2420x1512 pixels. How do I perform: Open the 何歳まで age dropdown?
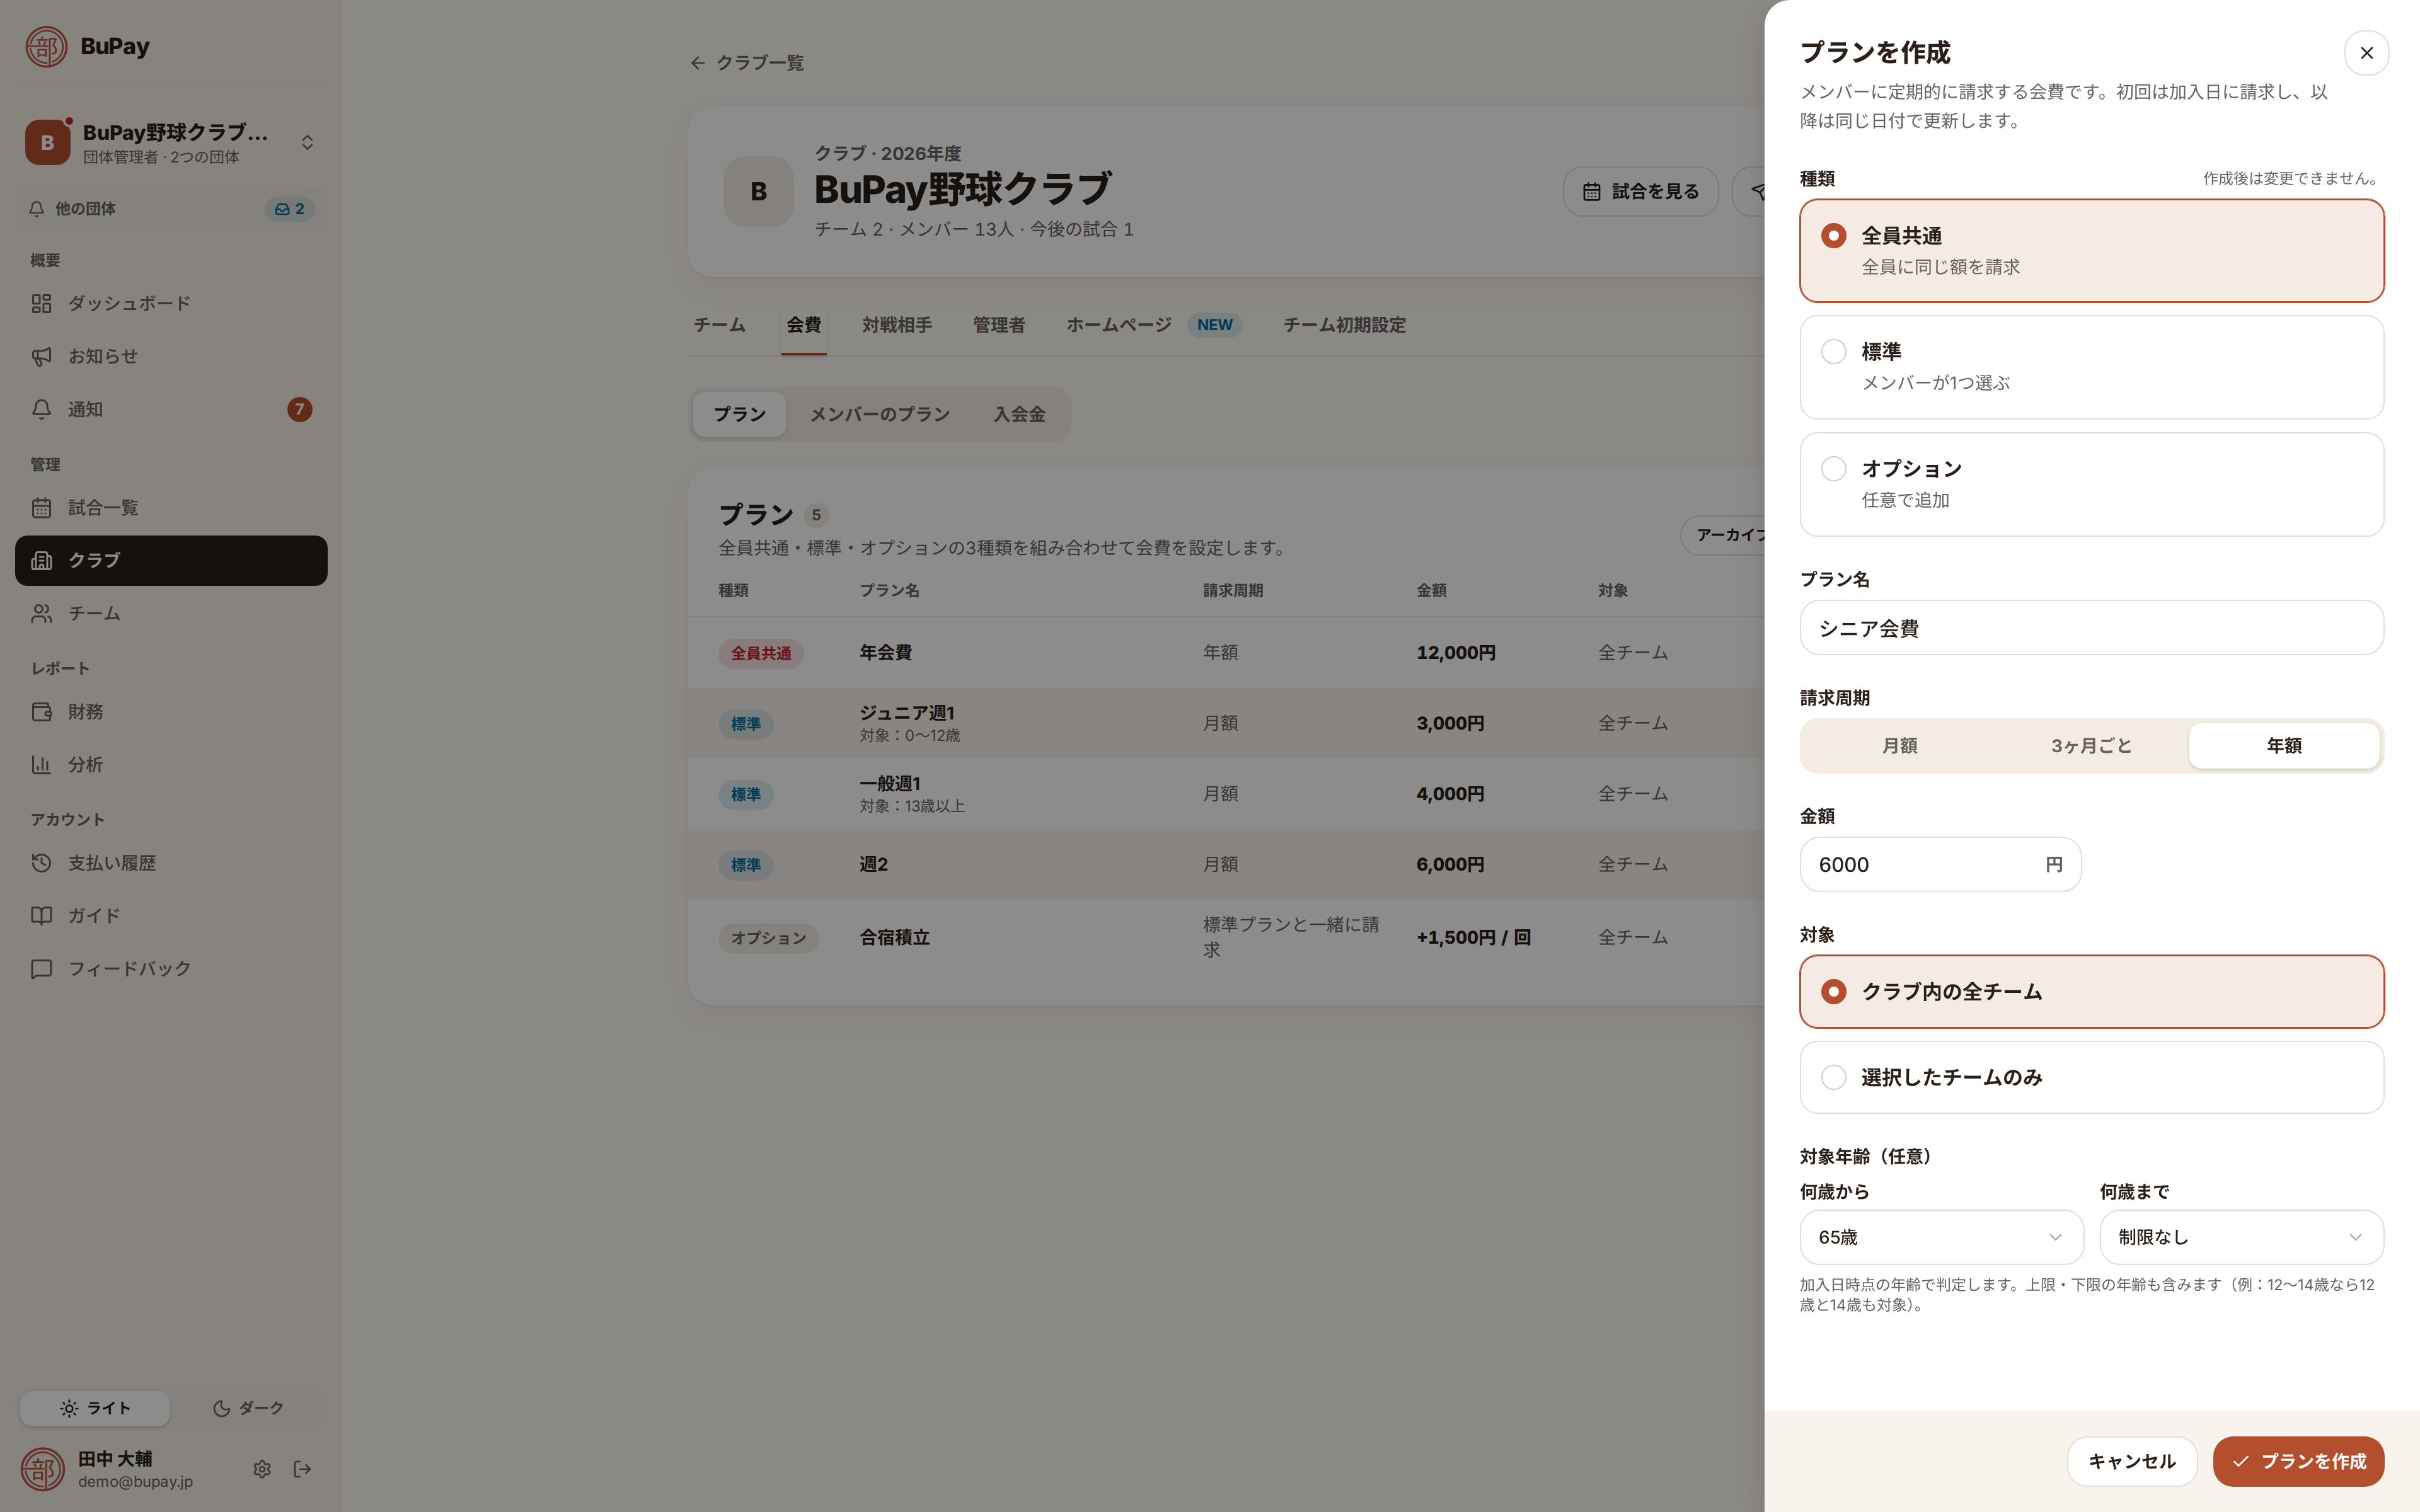[2241, 1238]
